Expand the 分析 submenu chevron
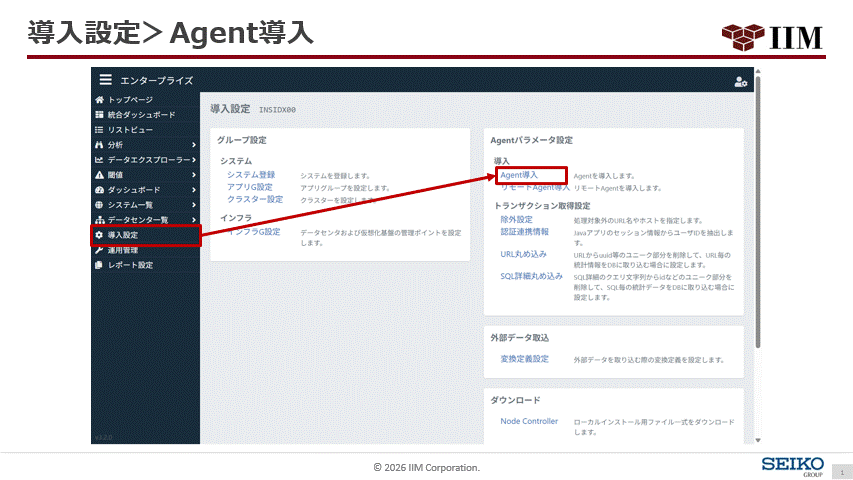The height and width of the screenshot is (480, 853). [194, 145]
